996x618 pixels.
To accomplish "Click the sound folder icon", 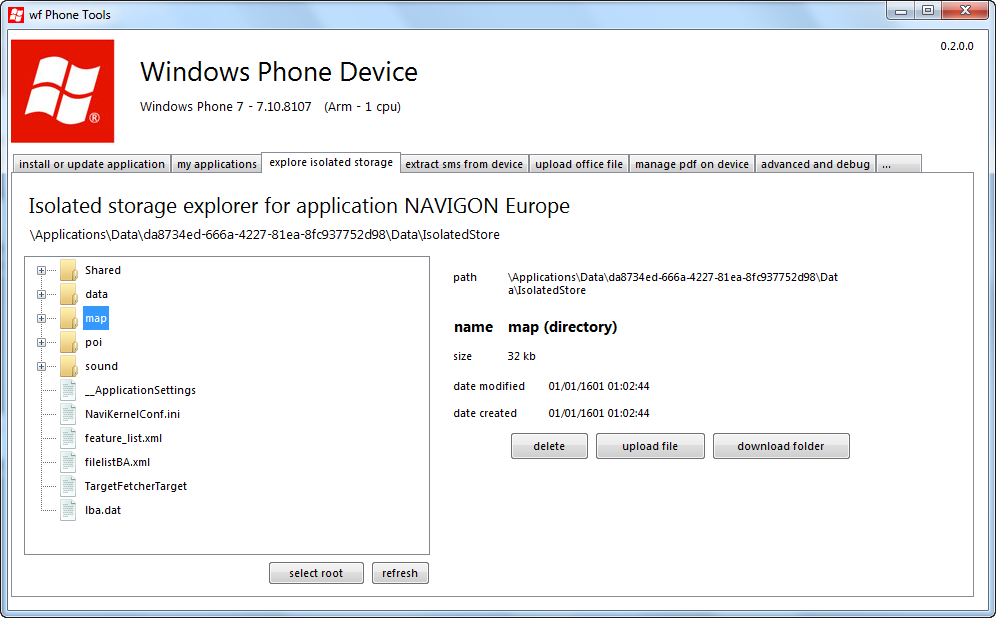I will point(69,366).
